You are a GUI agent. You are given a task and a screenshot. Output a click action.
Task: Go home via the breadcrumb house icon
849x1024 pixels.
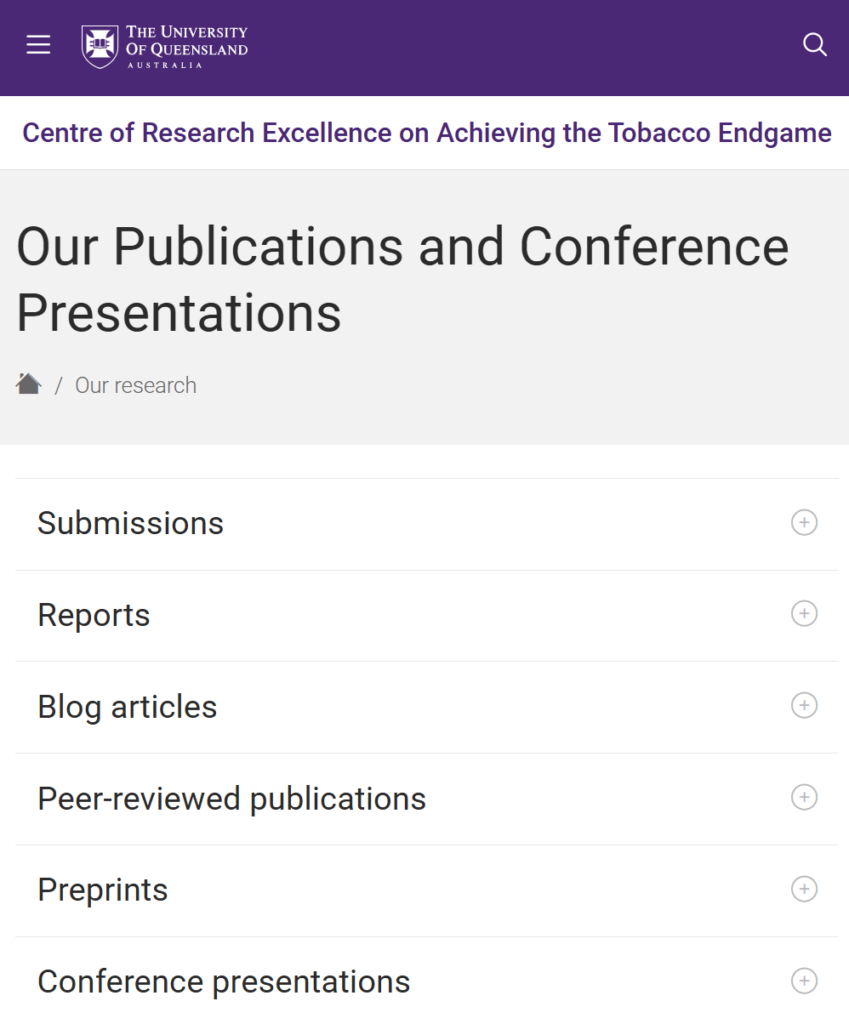pyautogui.click(x=29, y=384)
